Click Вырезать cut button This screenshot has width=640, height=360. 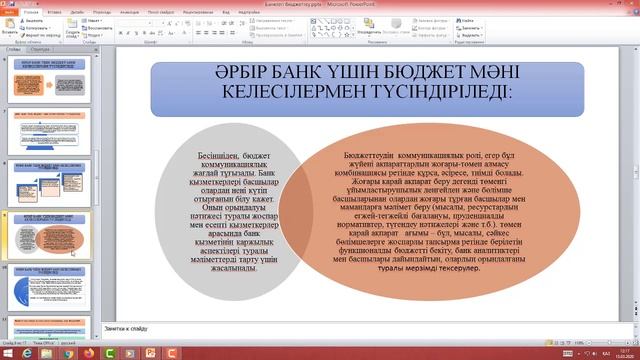click(32, 20)
